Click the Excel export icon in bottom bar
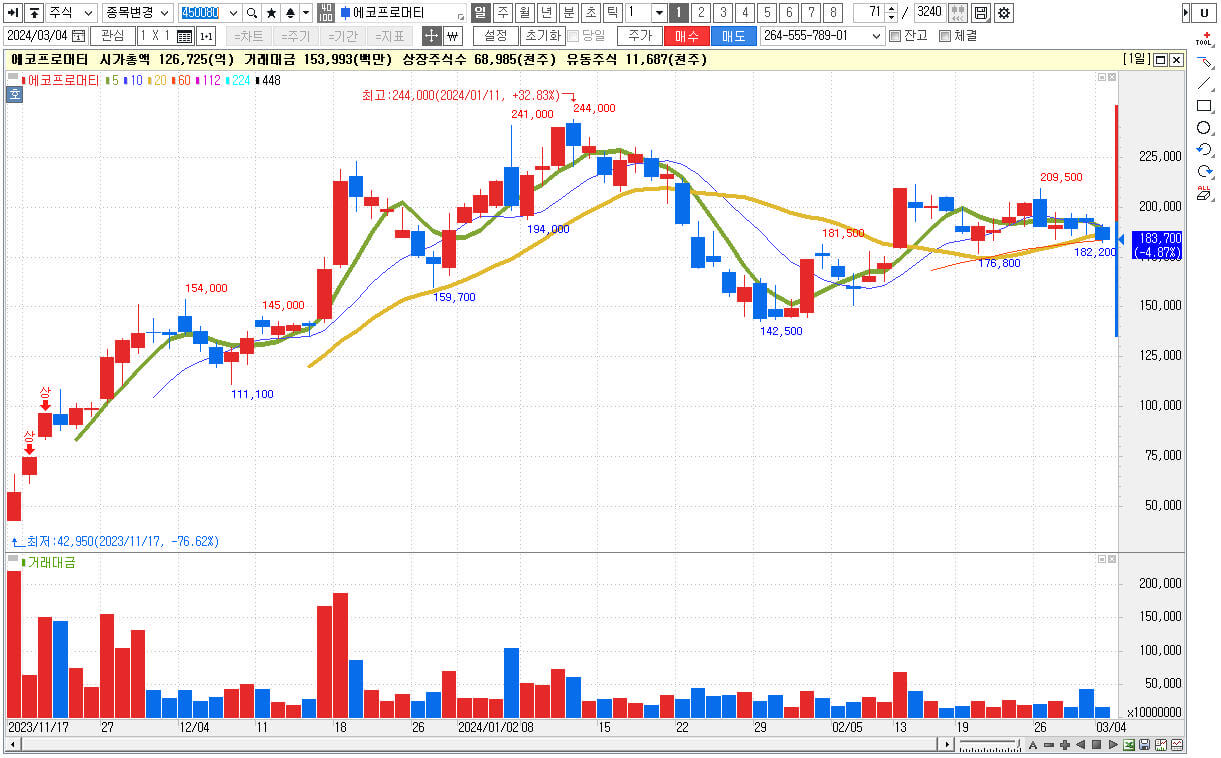Viewport: 1221px width, 758px height. pyautogui.click(x=1128, y=745)
